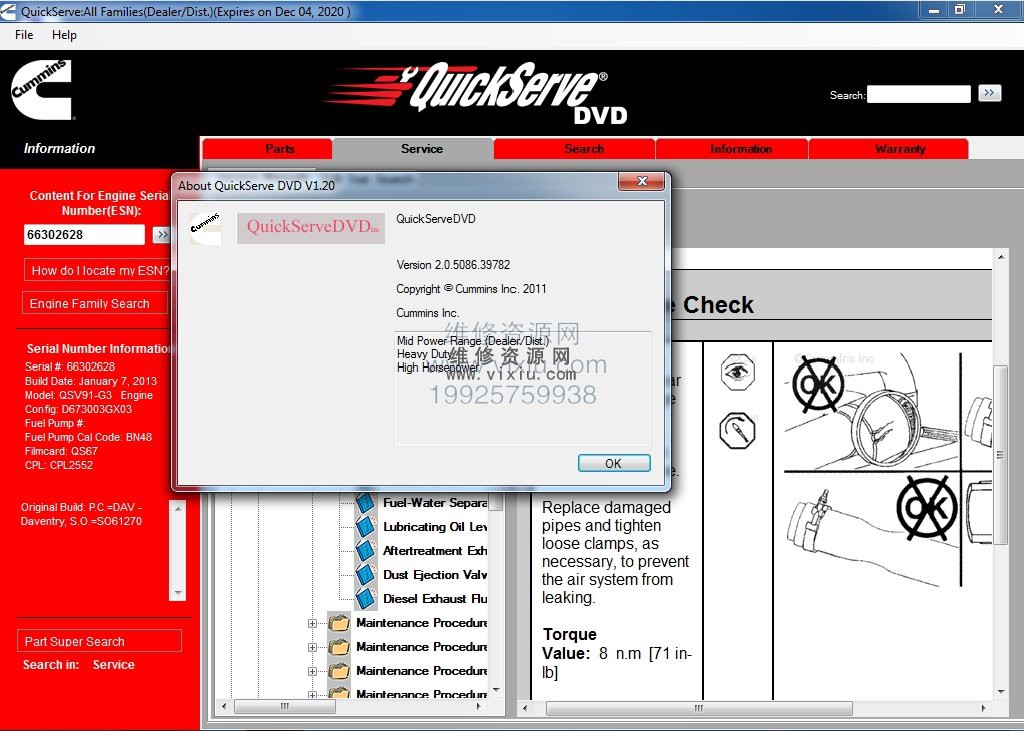Viewport: 1024px width, 731px height.
Task: Focus the top-right Search text box
Action: click(918, 94)
